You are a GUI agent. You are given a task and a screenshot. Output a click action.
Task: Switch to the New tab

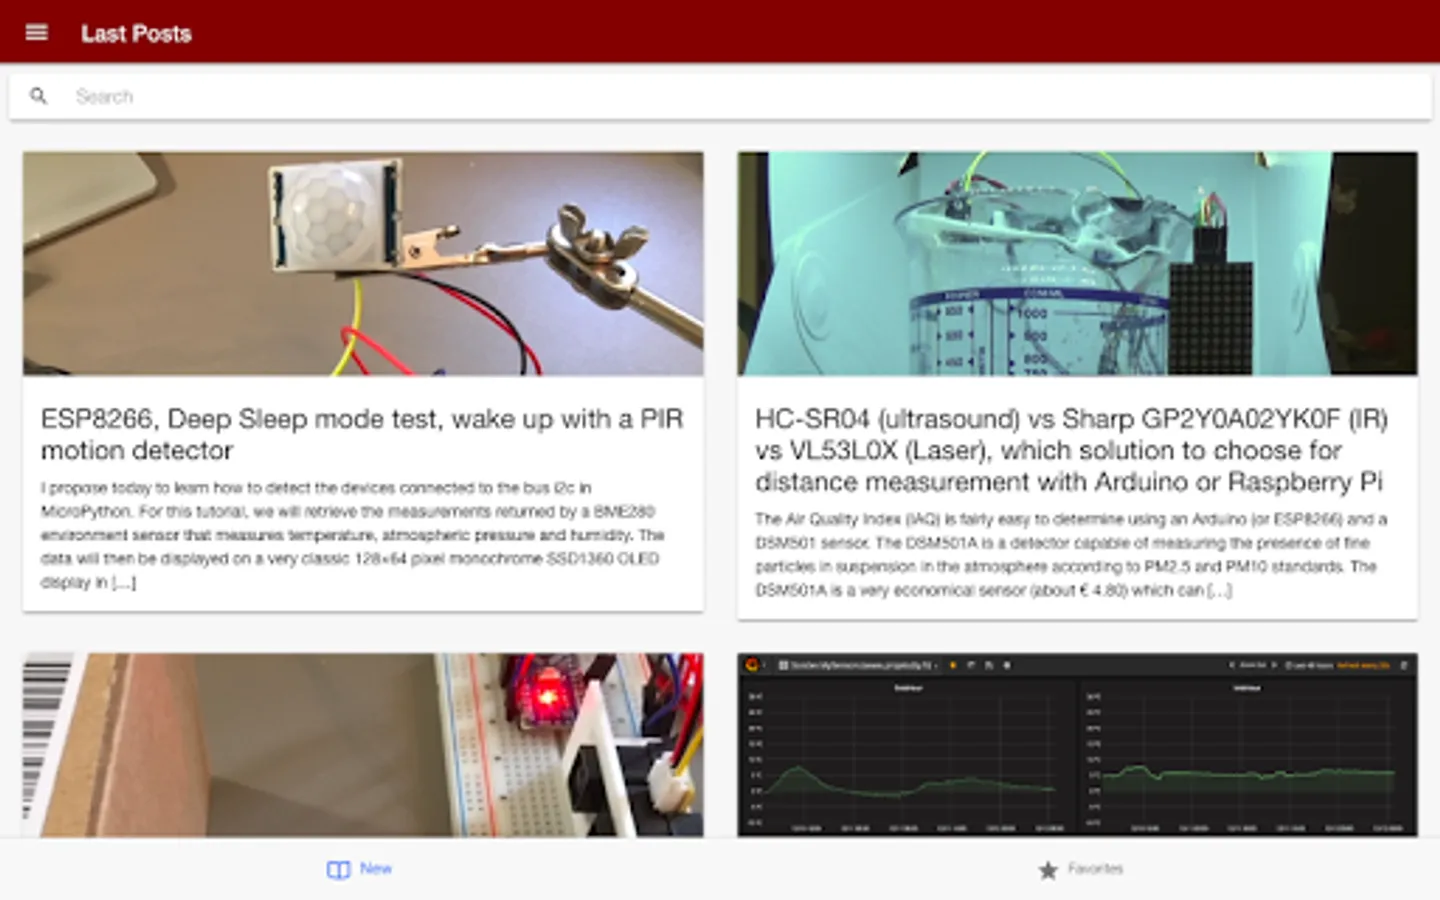tap(360, 869)
